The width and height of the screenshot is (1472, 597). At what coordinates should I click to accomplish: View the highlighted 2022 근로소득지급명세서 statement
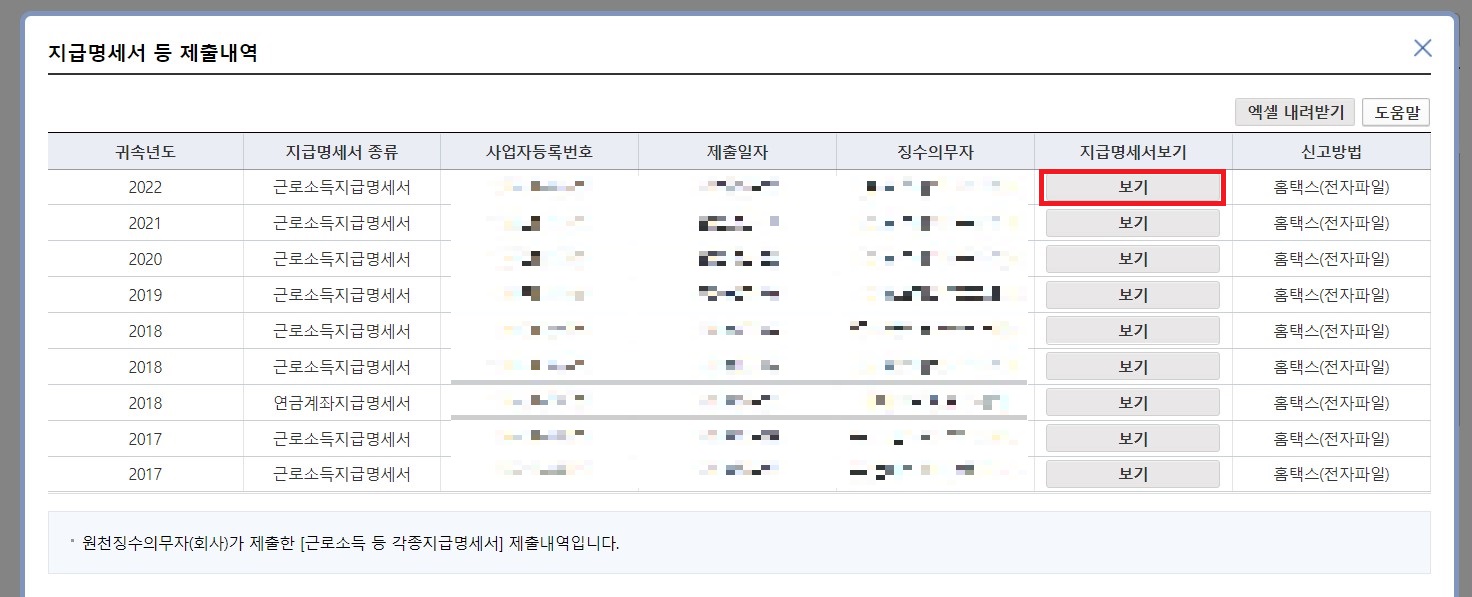point(1131,186)
